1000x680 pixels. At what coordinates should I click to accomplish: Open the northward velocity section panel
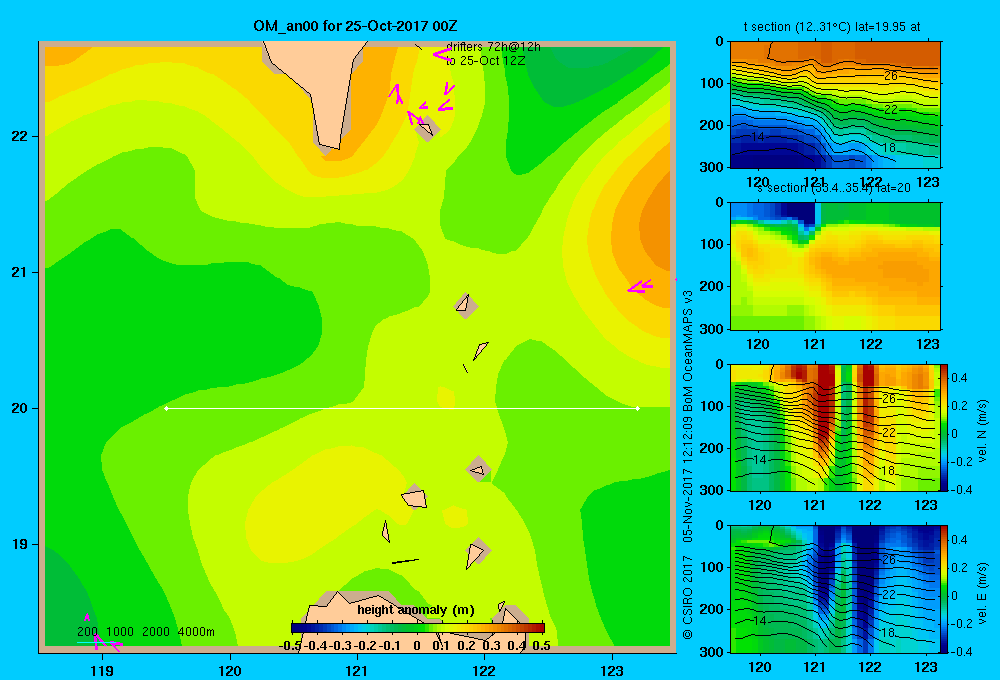pos(835,427)
